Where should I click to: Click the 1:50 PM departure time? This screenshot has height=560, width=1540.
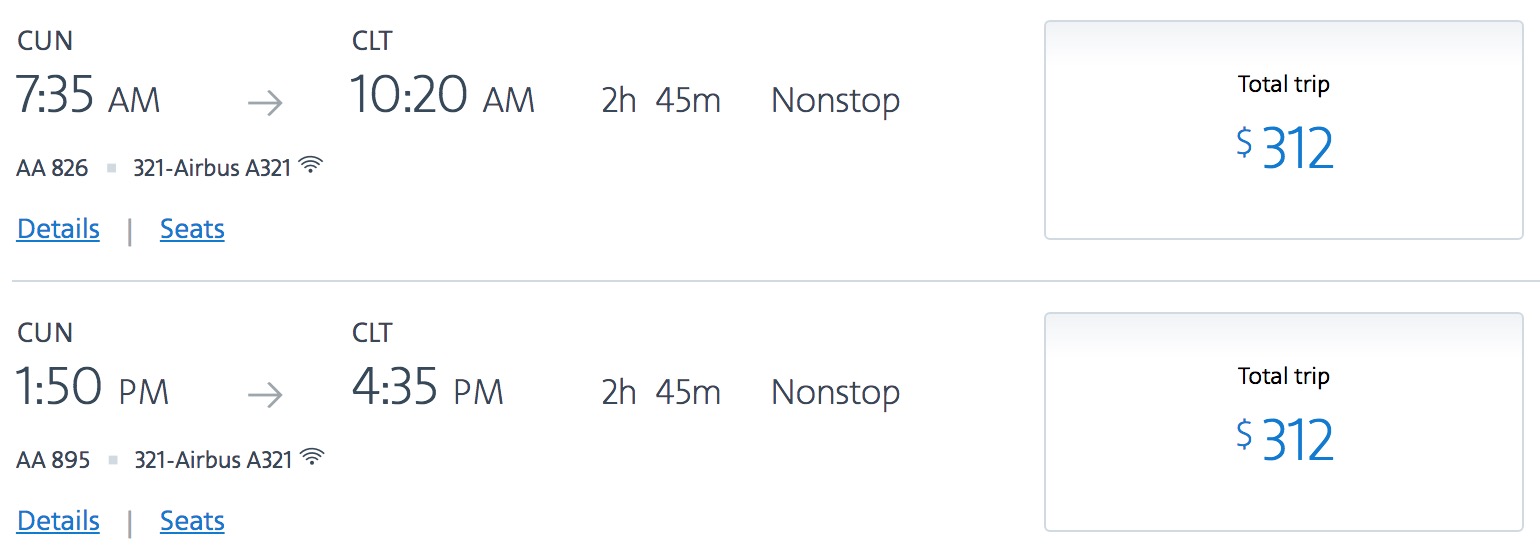[92, 390]
